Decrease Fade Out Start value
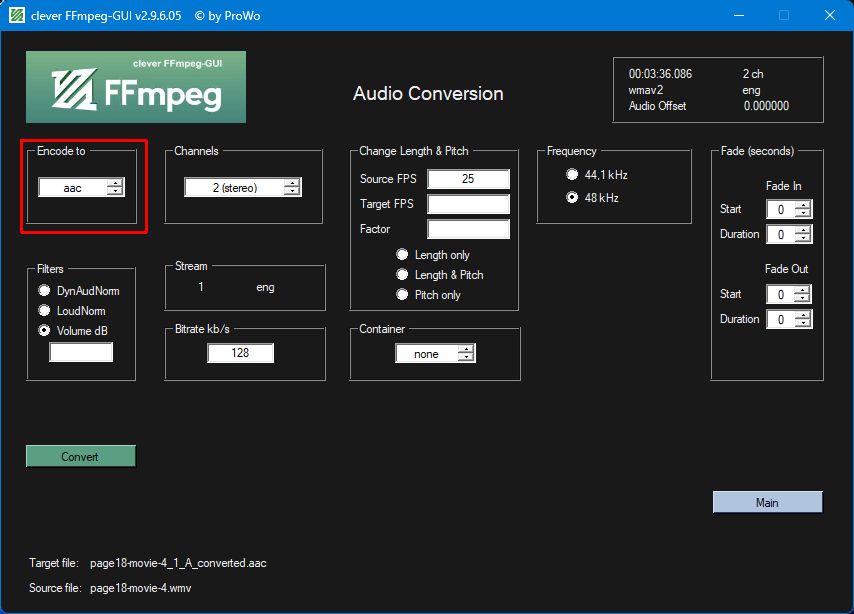Image resolution: width=854 pixels, height=614 pixels. 803,298
